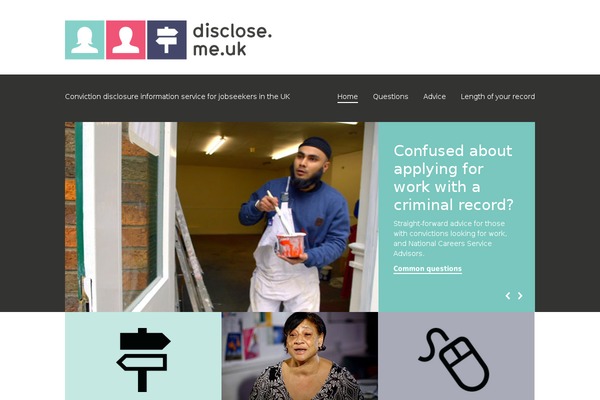Go to the Advice page
Viewport: 600px width, 400px height.
point(434,96)
